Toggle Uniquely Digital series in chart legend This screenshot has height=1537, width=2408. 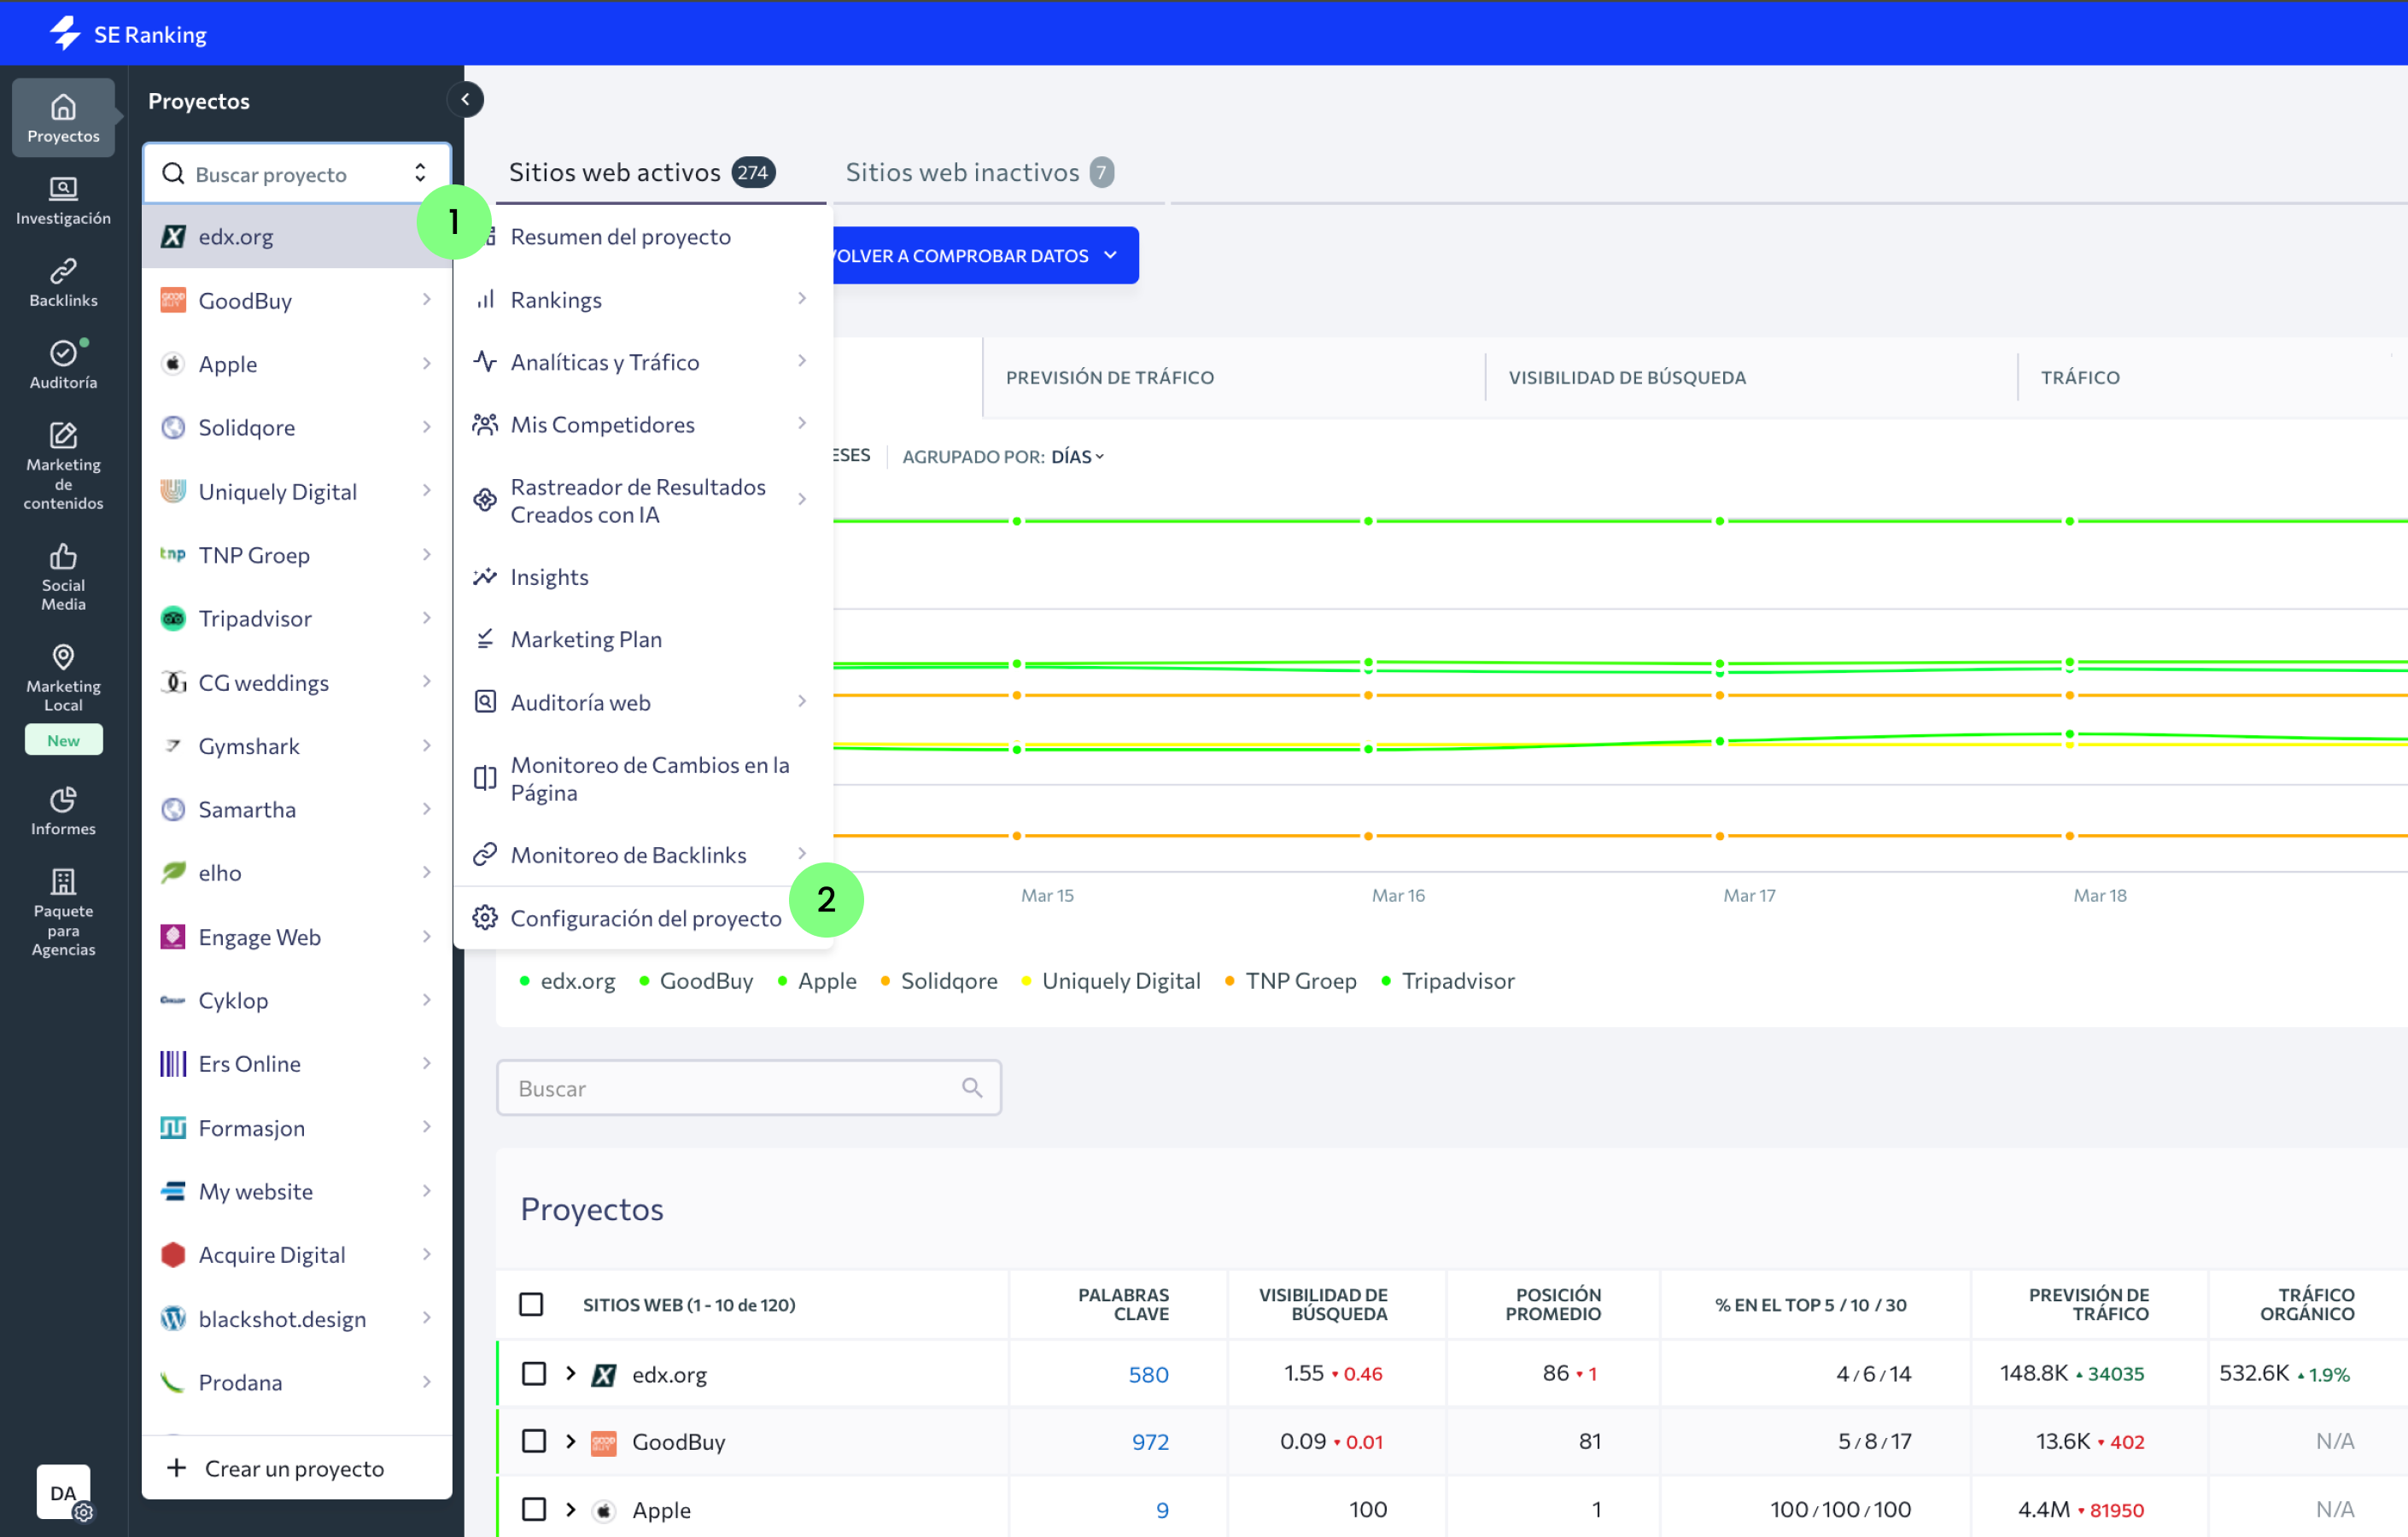coord(1110,980)
